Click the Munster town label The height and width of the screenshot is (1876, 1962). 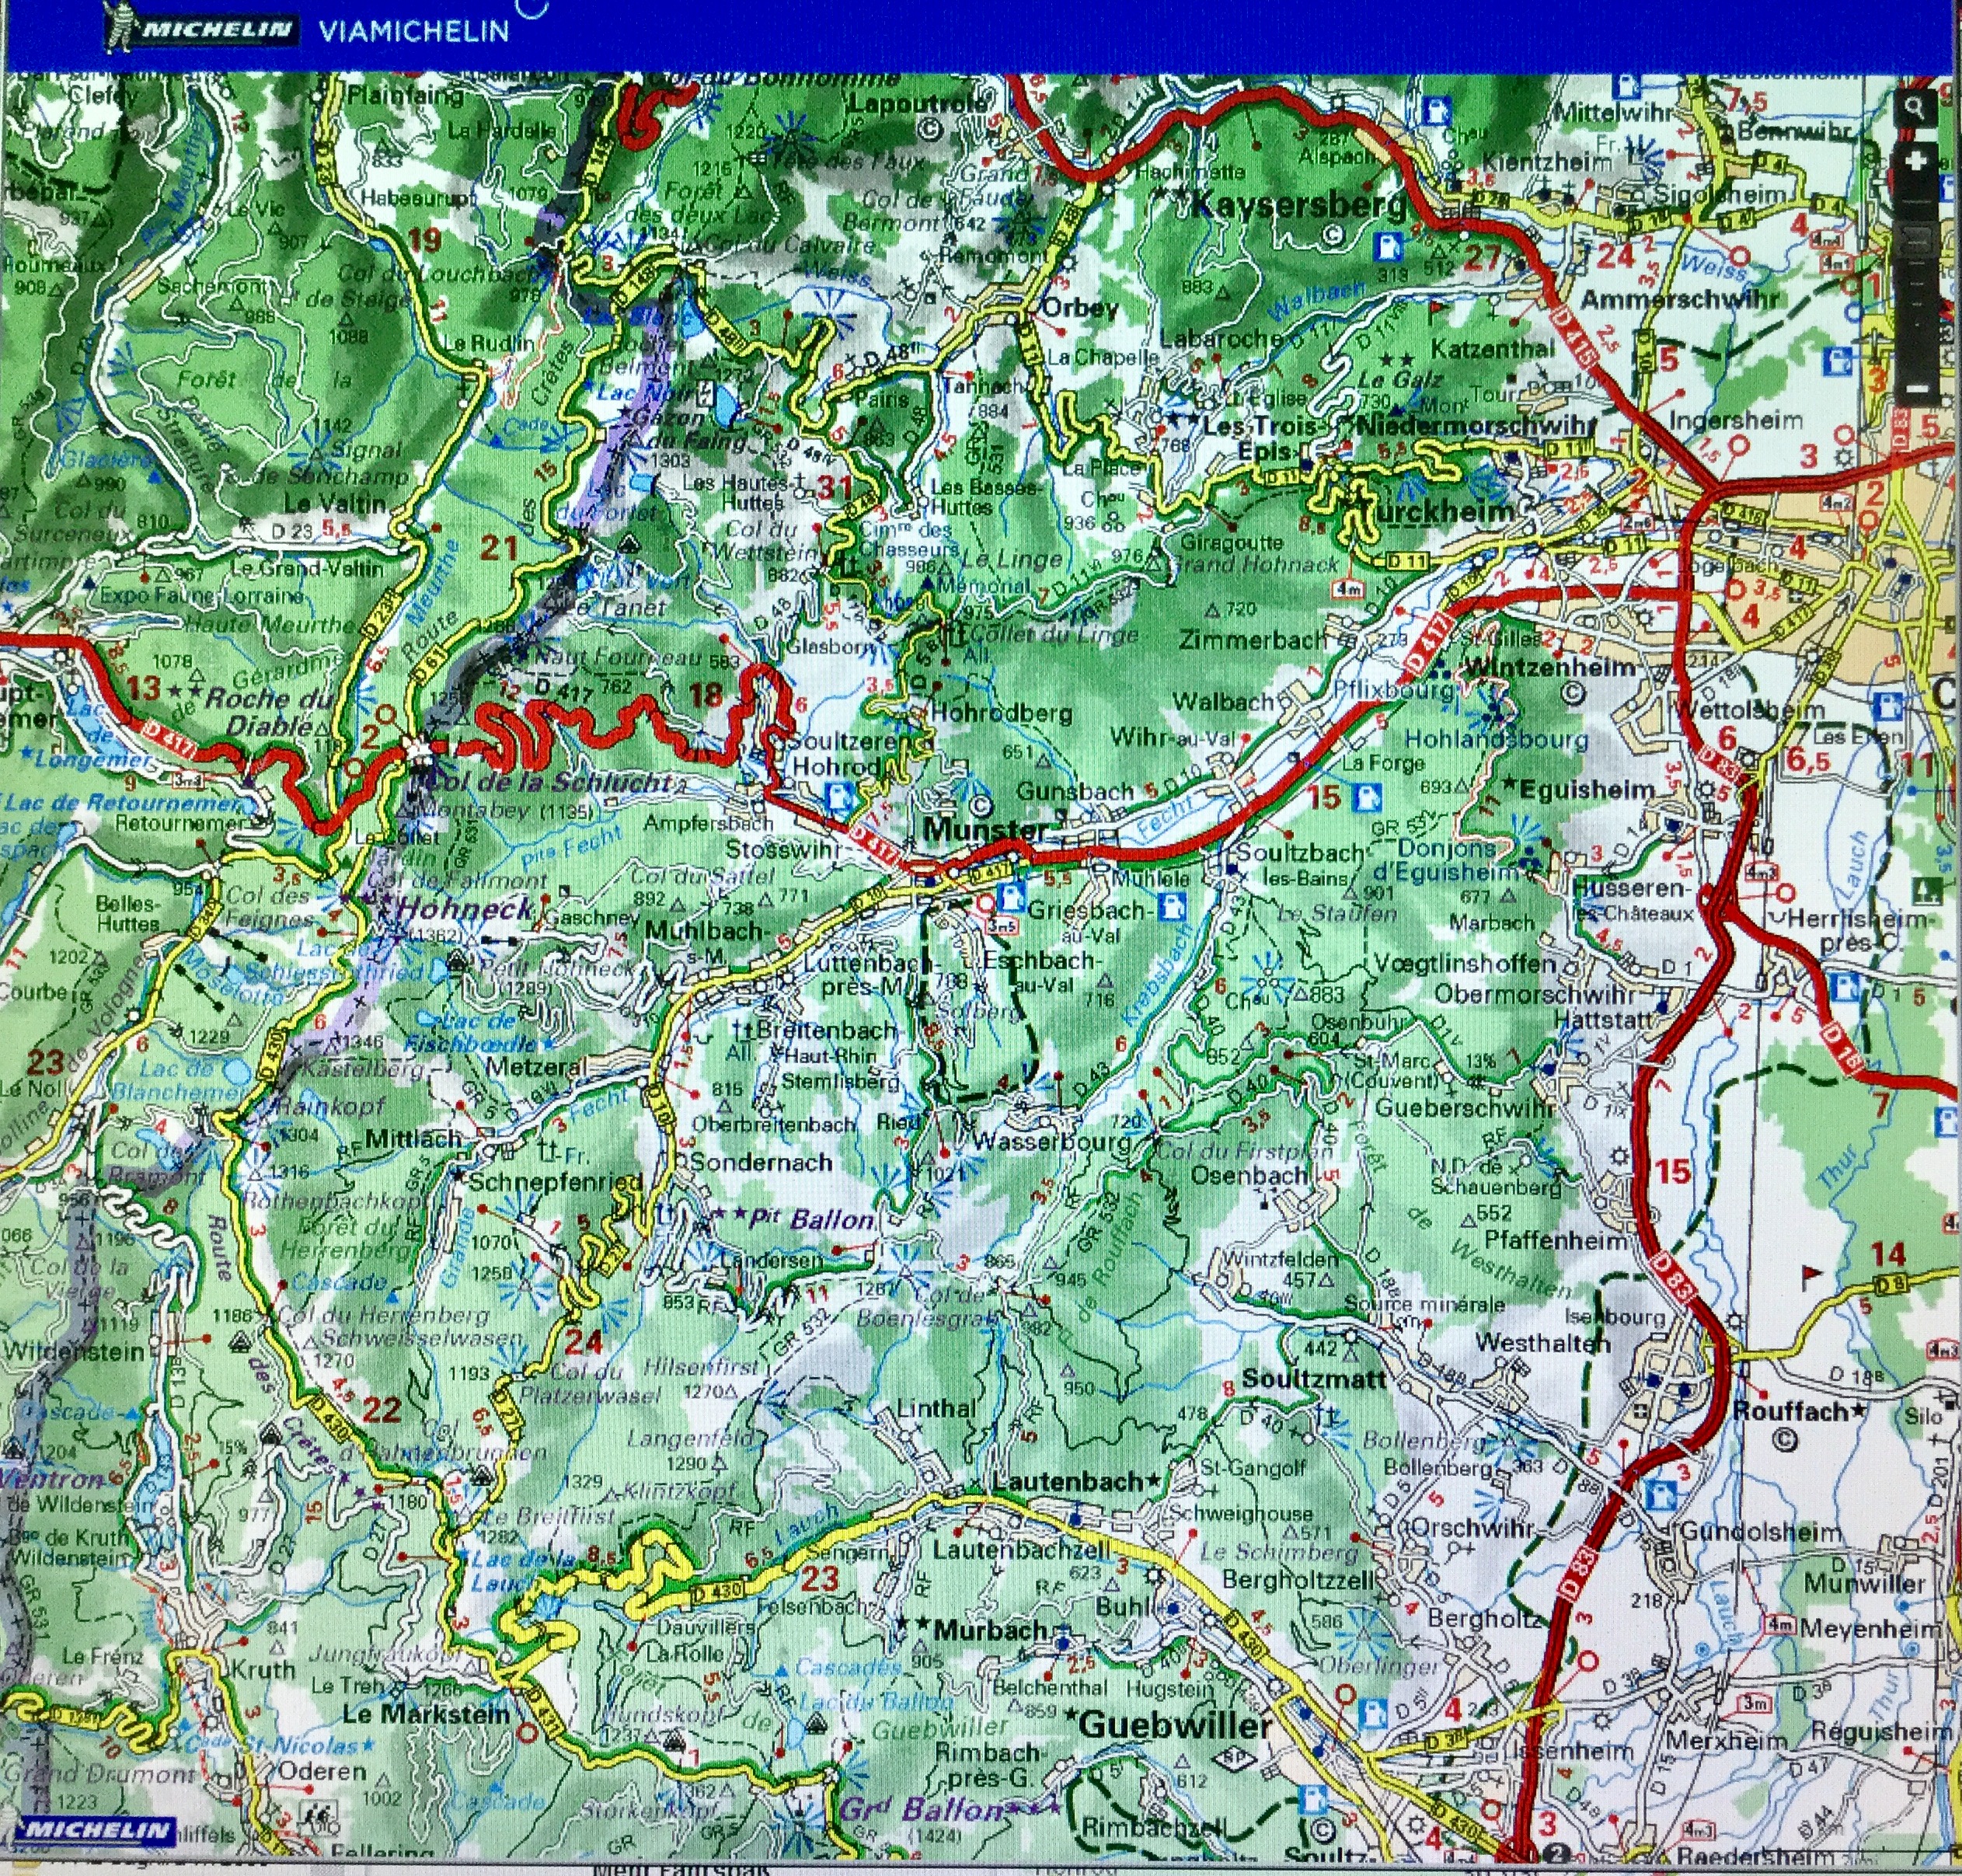point(986,829)
